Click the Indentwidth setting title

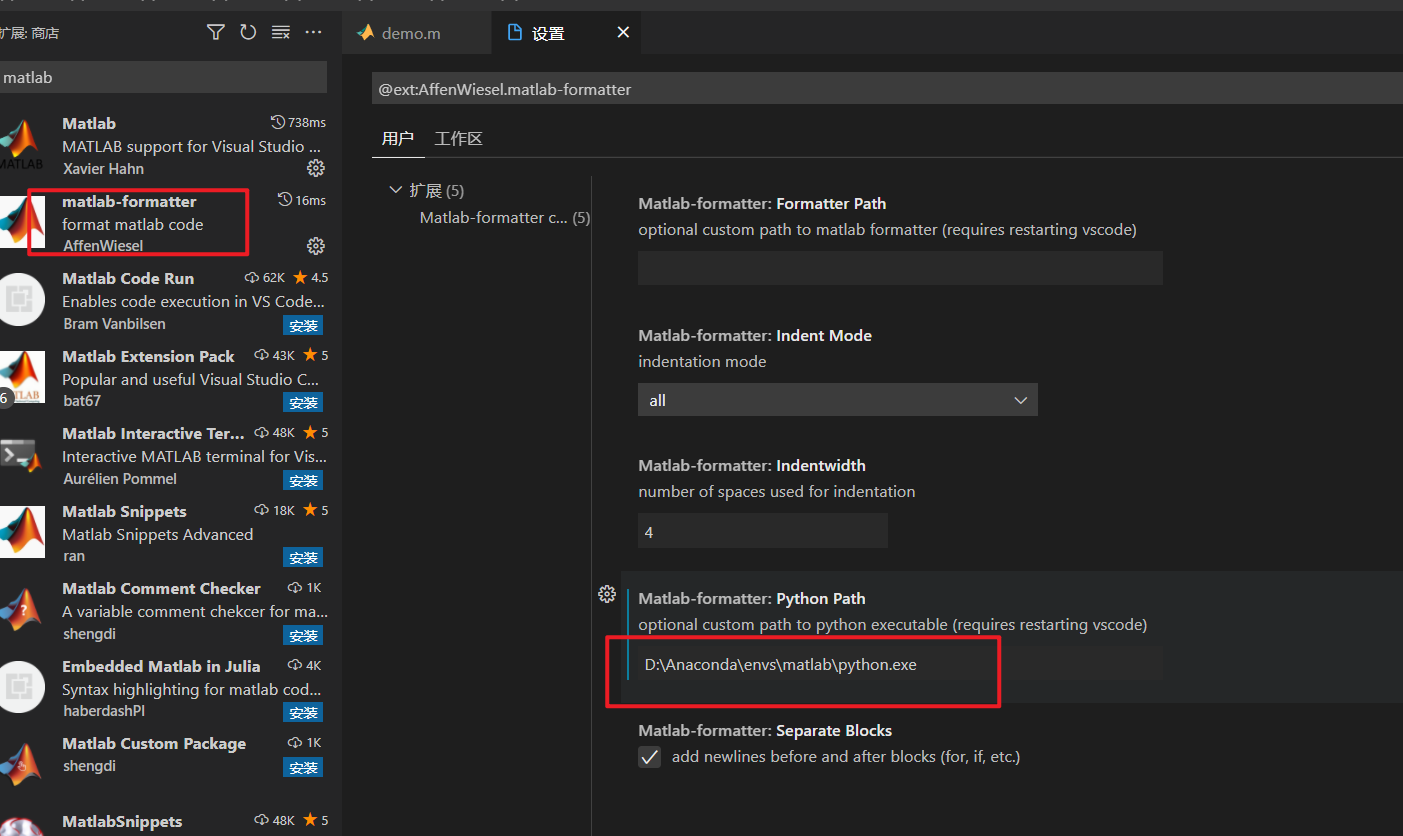point(752,465)
